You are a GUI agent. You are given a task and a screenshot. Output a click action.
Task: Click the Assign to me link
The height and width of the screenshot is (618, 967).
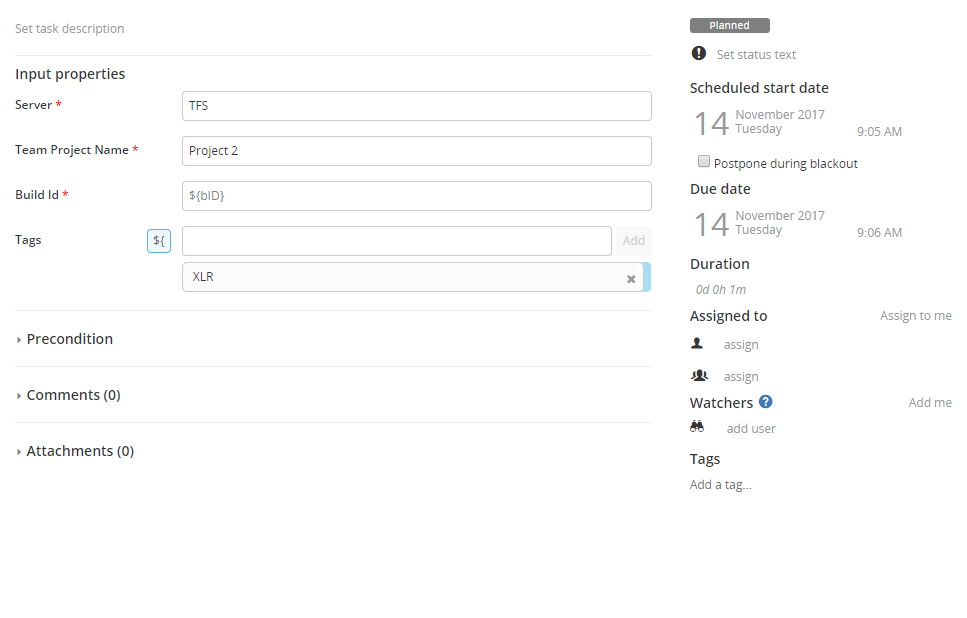pyautogui.click(x=915, y=316)
